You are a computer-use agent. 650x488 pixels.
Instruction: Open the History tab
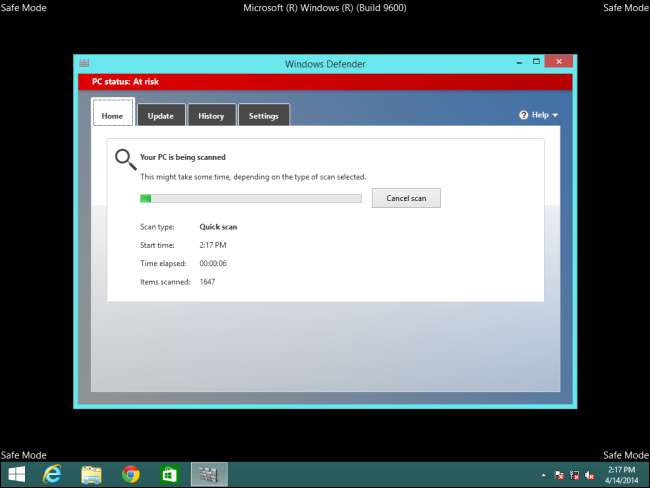211,116
